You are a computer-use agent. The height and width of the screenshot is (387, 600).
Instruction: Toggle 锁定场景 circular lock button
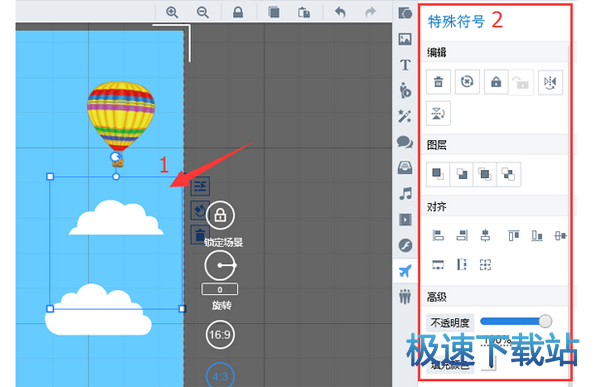[220, 216]
